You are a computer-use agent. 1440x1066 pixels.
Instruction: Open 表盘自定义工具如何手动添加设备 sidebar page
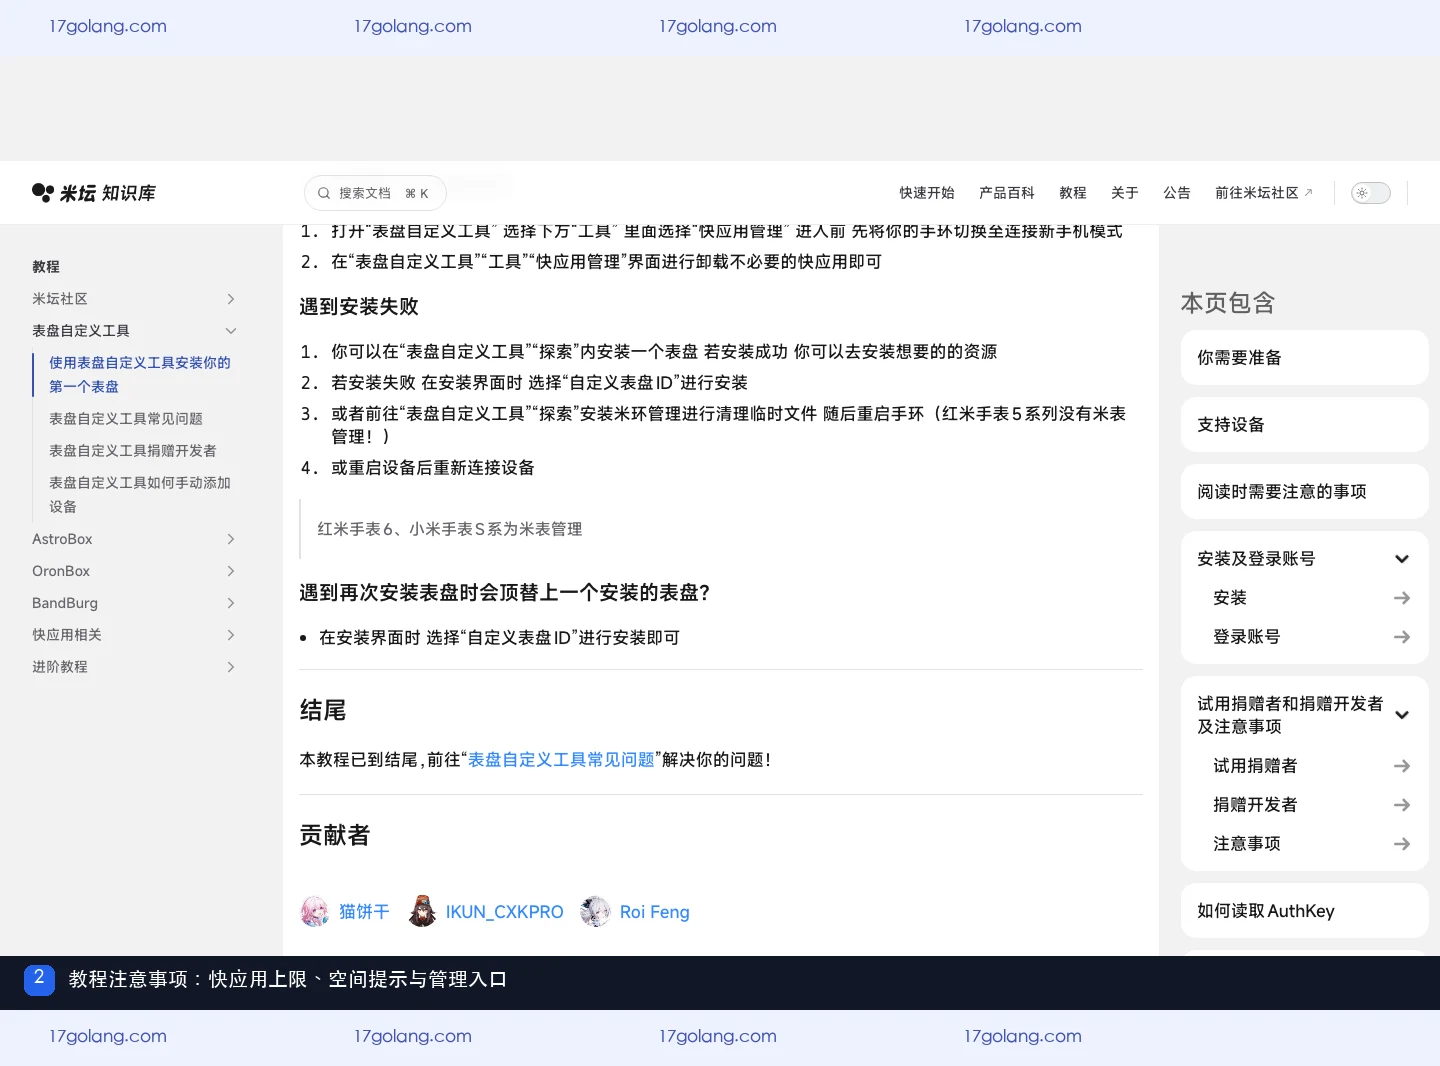point(140,495)
